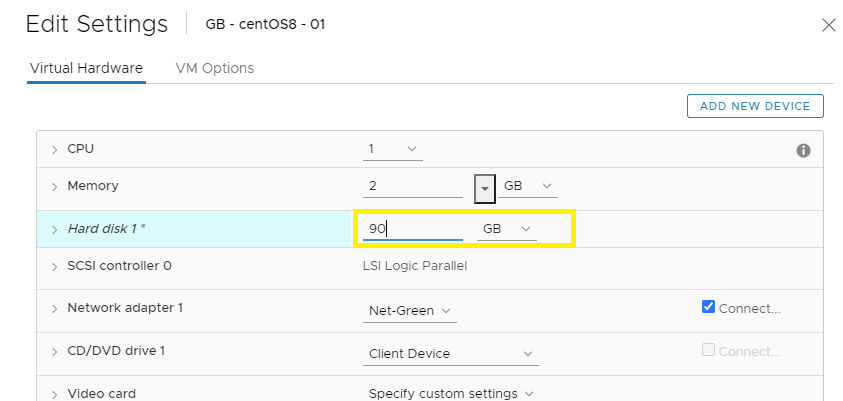Select the Virtual Hardware tab
The height and width of the screenshot is (401, 843).
(x=86, y=68)
